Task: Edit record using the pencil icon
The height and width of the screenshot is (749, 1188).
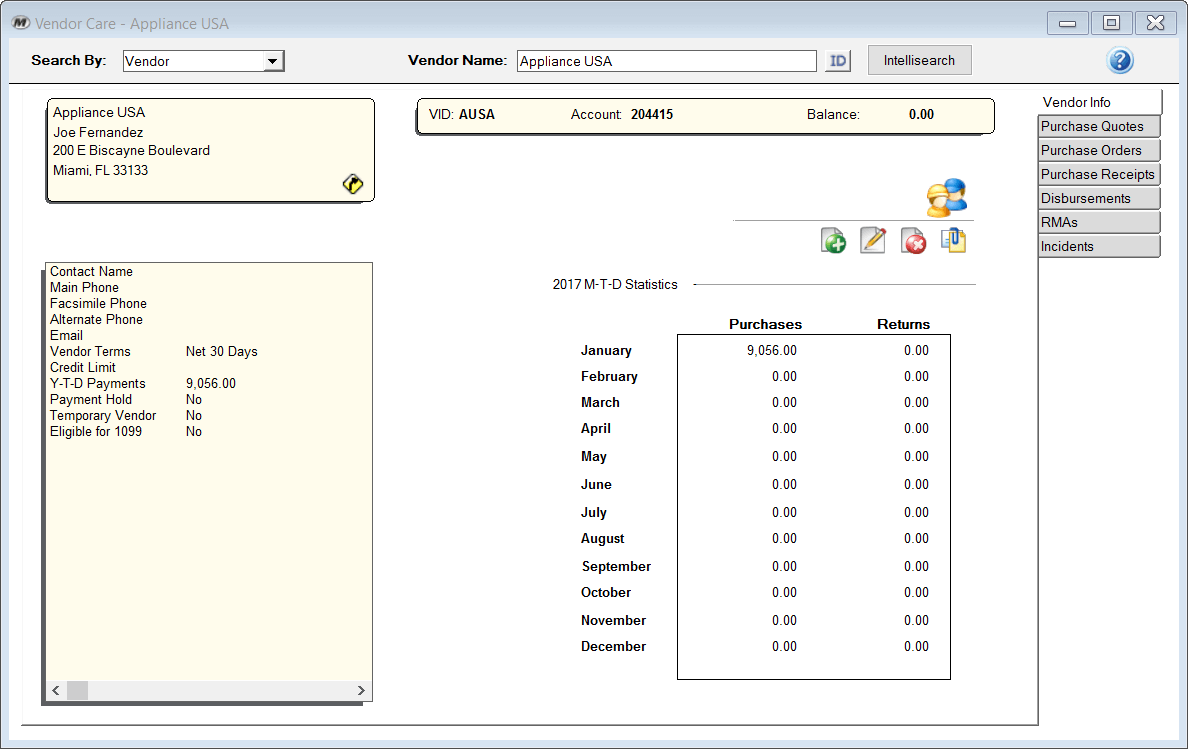Action: (873, 241)
